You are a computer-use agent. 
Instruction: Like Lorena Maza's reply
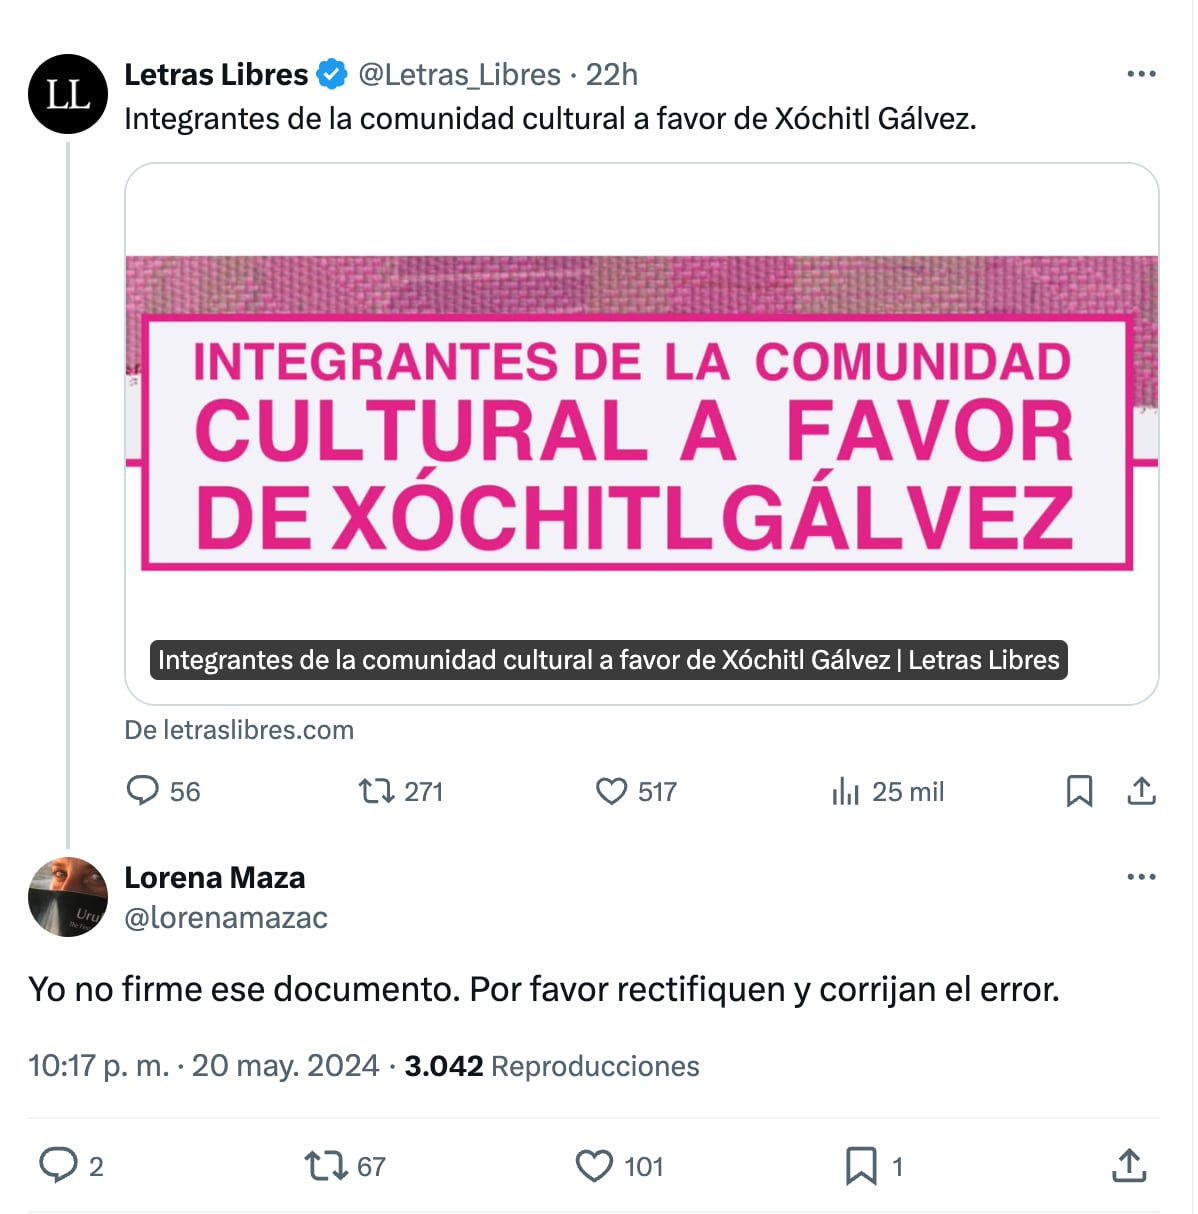[x=594, y=1165]
